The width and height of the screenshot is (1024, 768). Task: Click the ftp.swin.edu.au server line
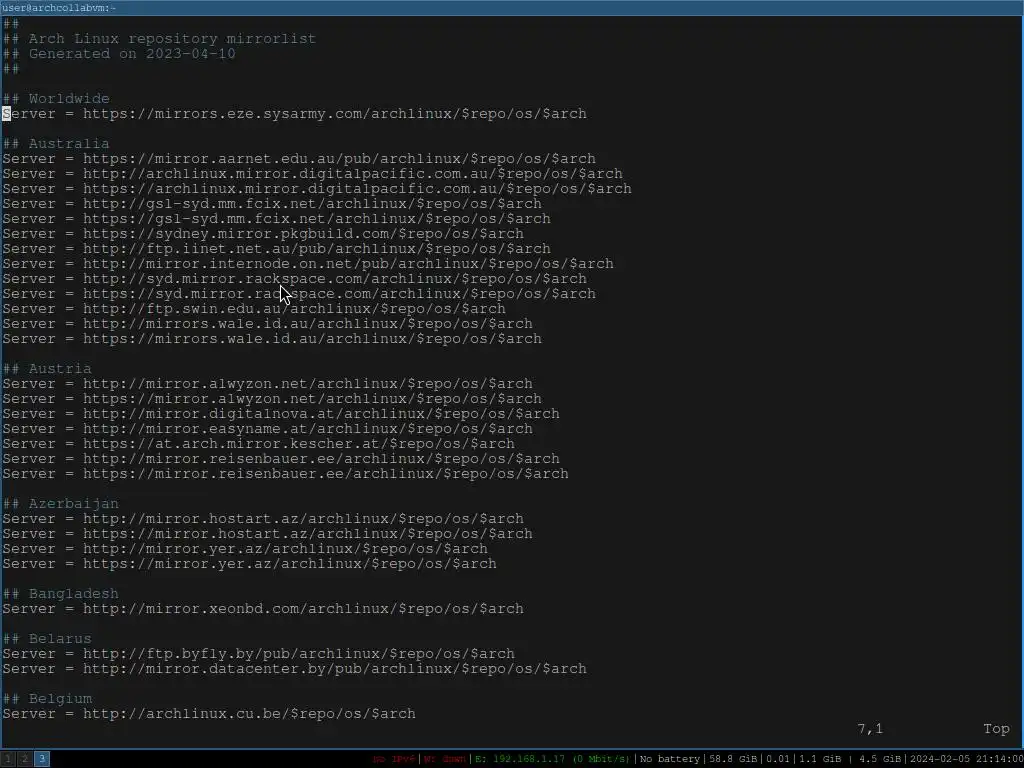(x=254, y=309)
